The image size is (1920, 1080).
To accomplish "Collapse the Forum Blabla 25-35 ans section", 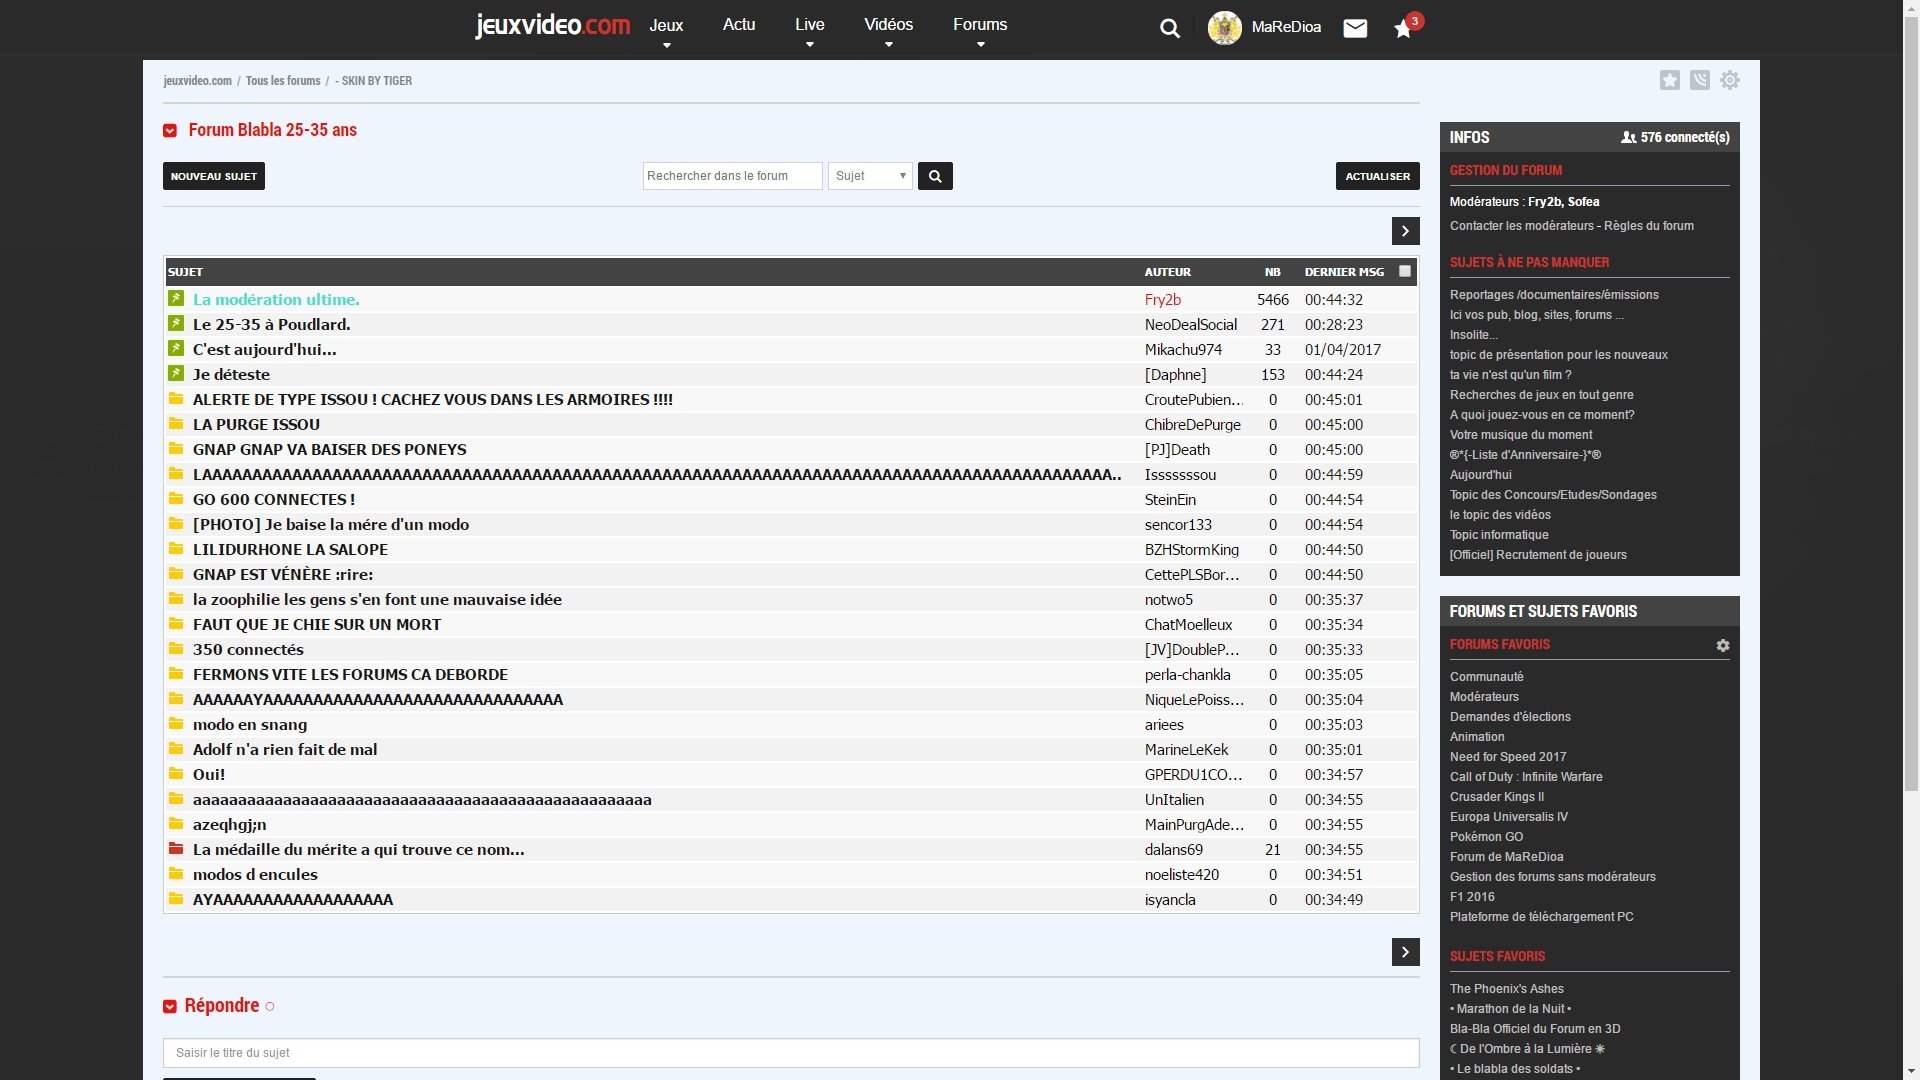I will pyautogui.click(x=170, y=131).
